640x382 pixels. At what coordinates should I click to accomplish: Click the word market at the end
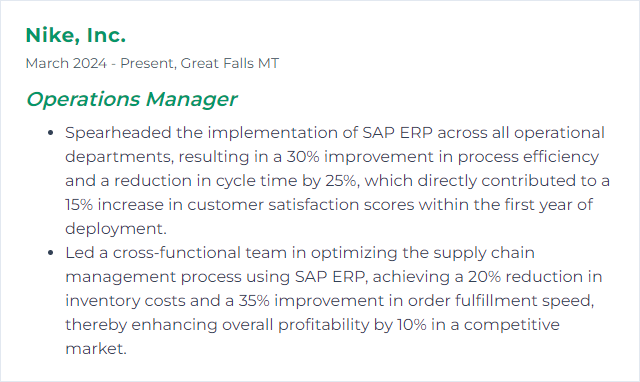tap(95, 349)
